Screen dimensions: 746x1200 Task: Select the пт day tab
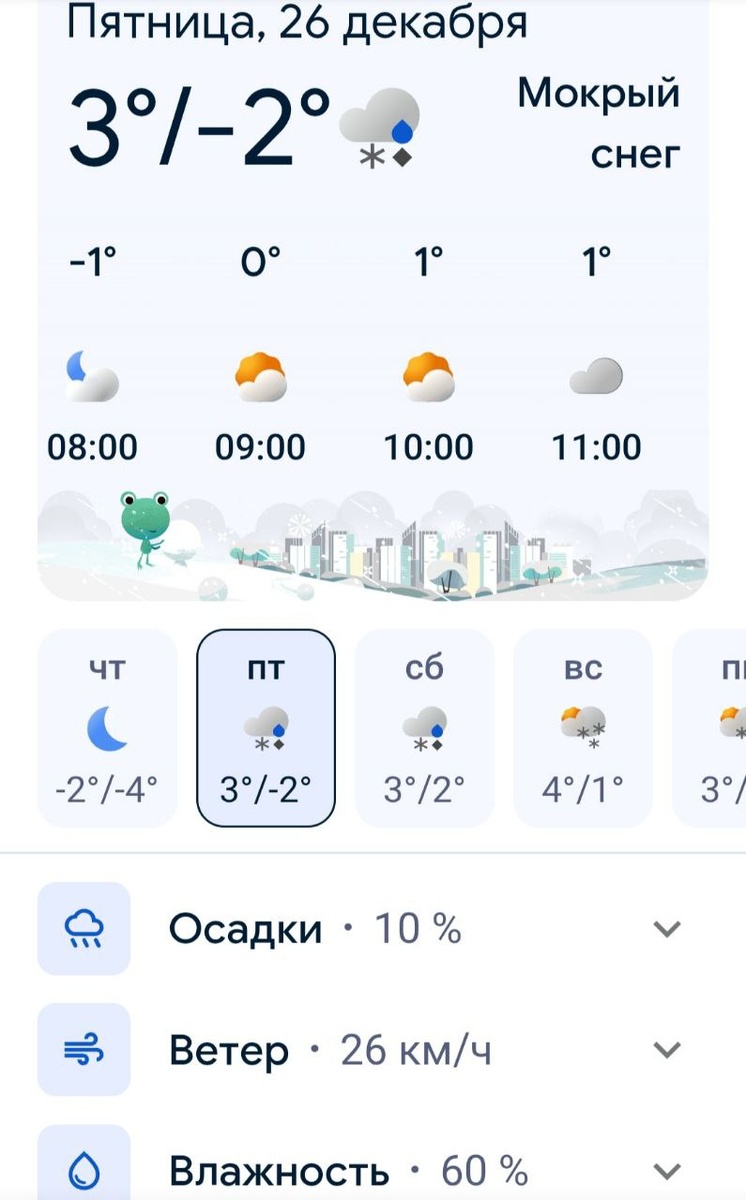[266, 728]
